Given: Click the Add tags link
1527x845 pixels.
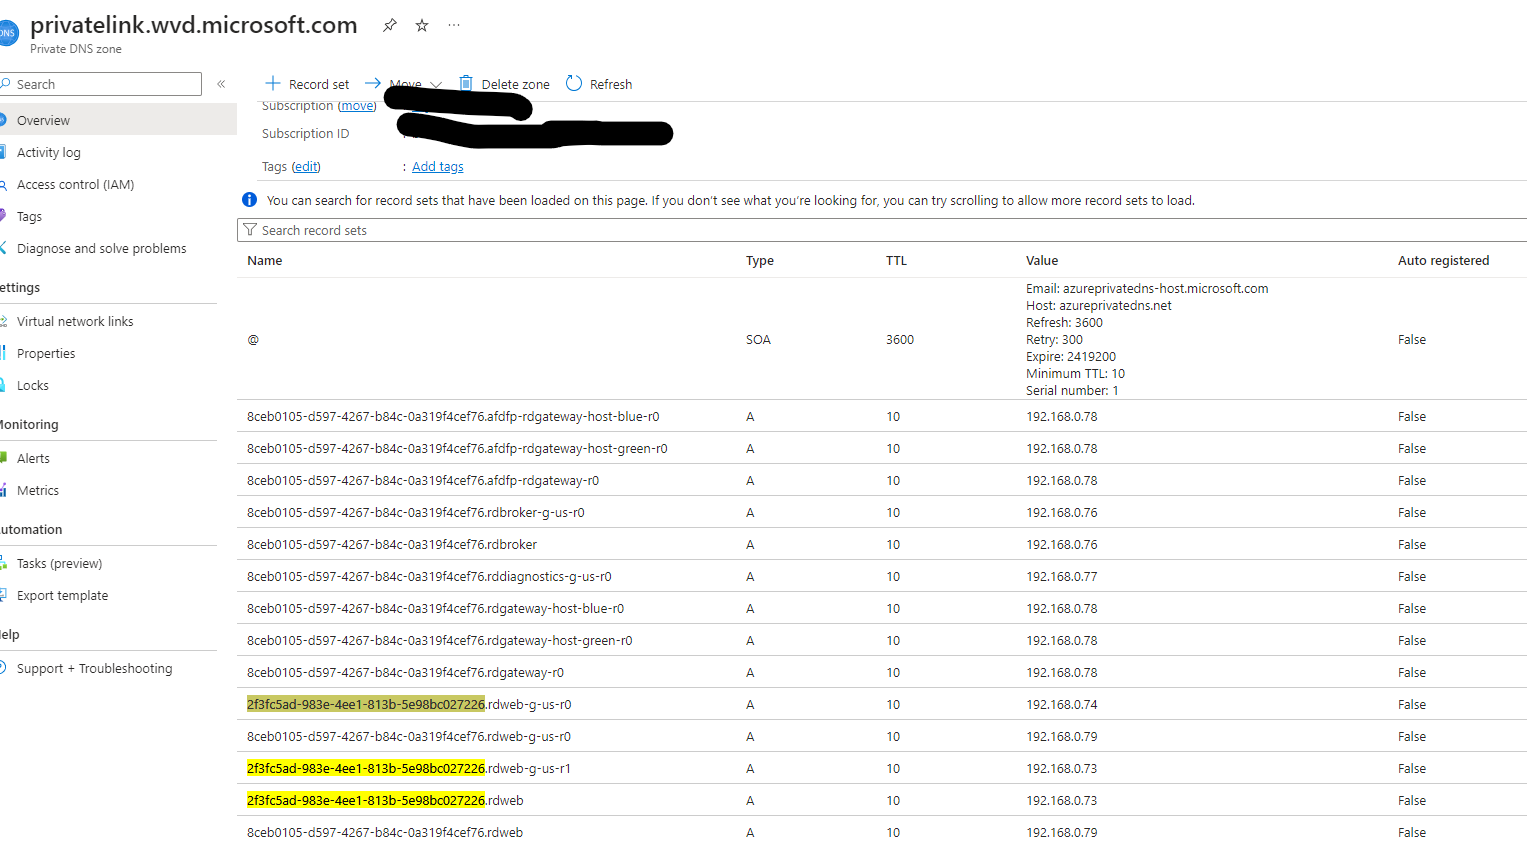Looking at the screenshot, I should pyautogui.click(x=438, y=166).
